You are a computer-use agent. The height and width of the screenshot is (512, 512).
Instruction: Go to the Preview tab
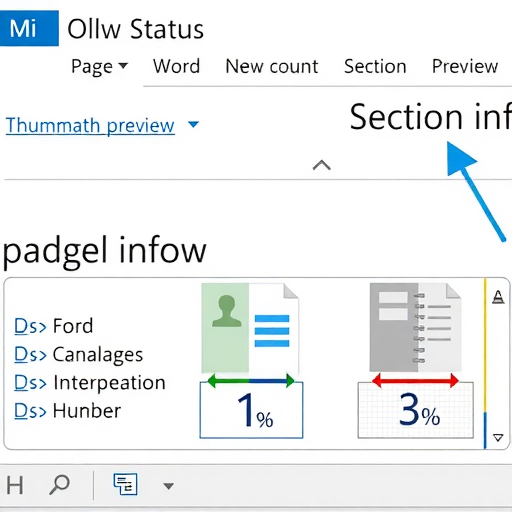[x=465, y=66]
